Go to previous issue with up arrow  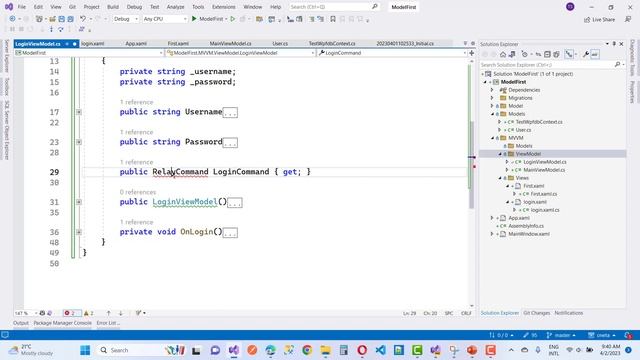point(109,313)
